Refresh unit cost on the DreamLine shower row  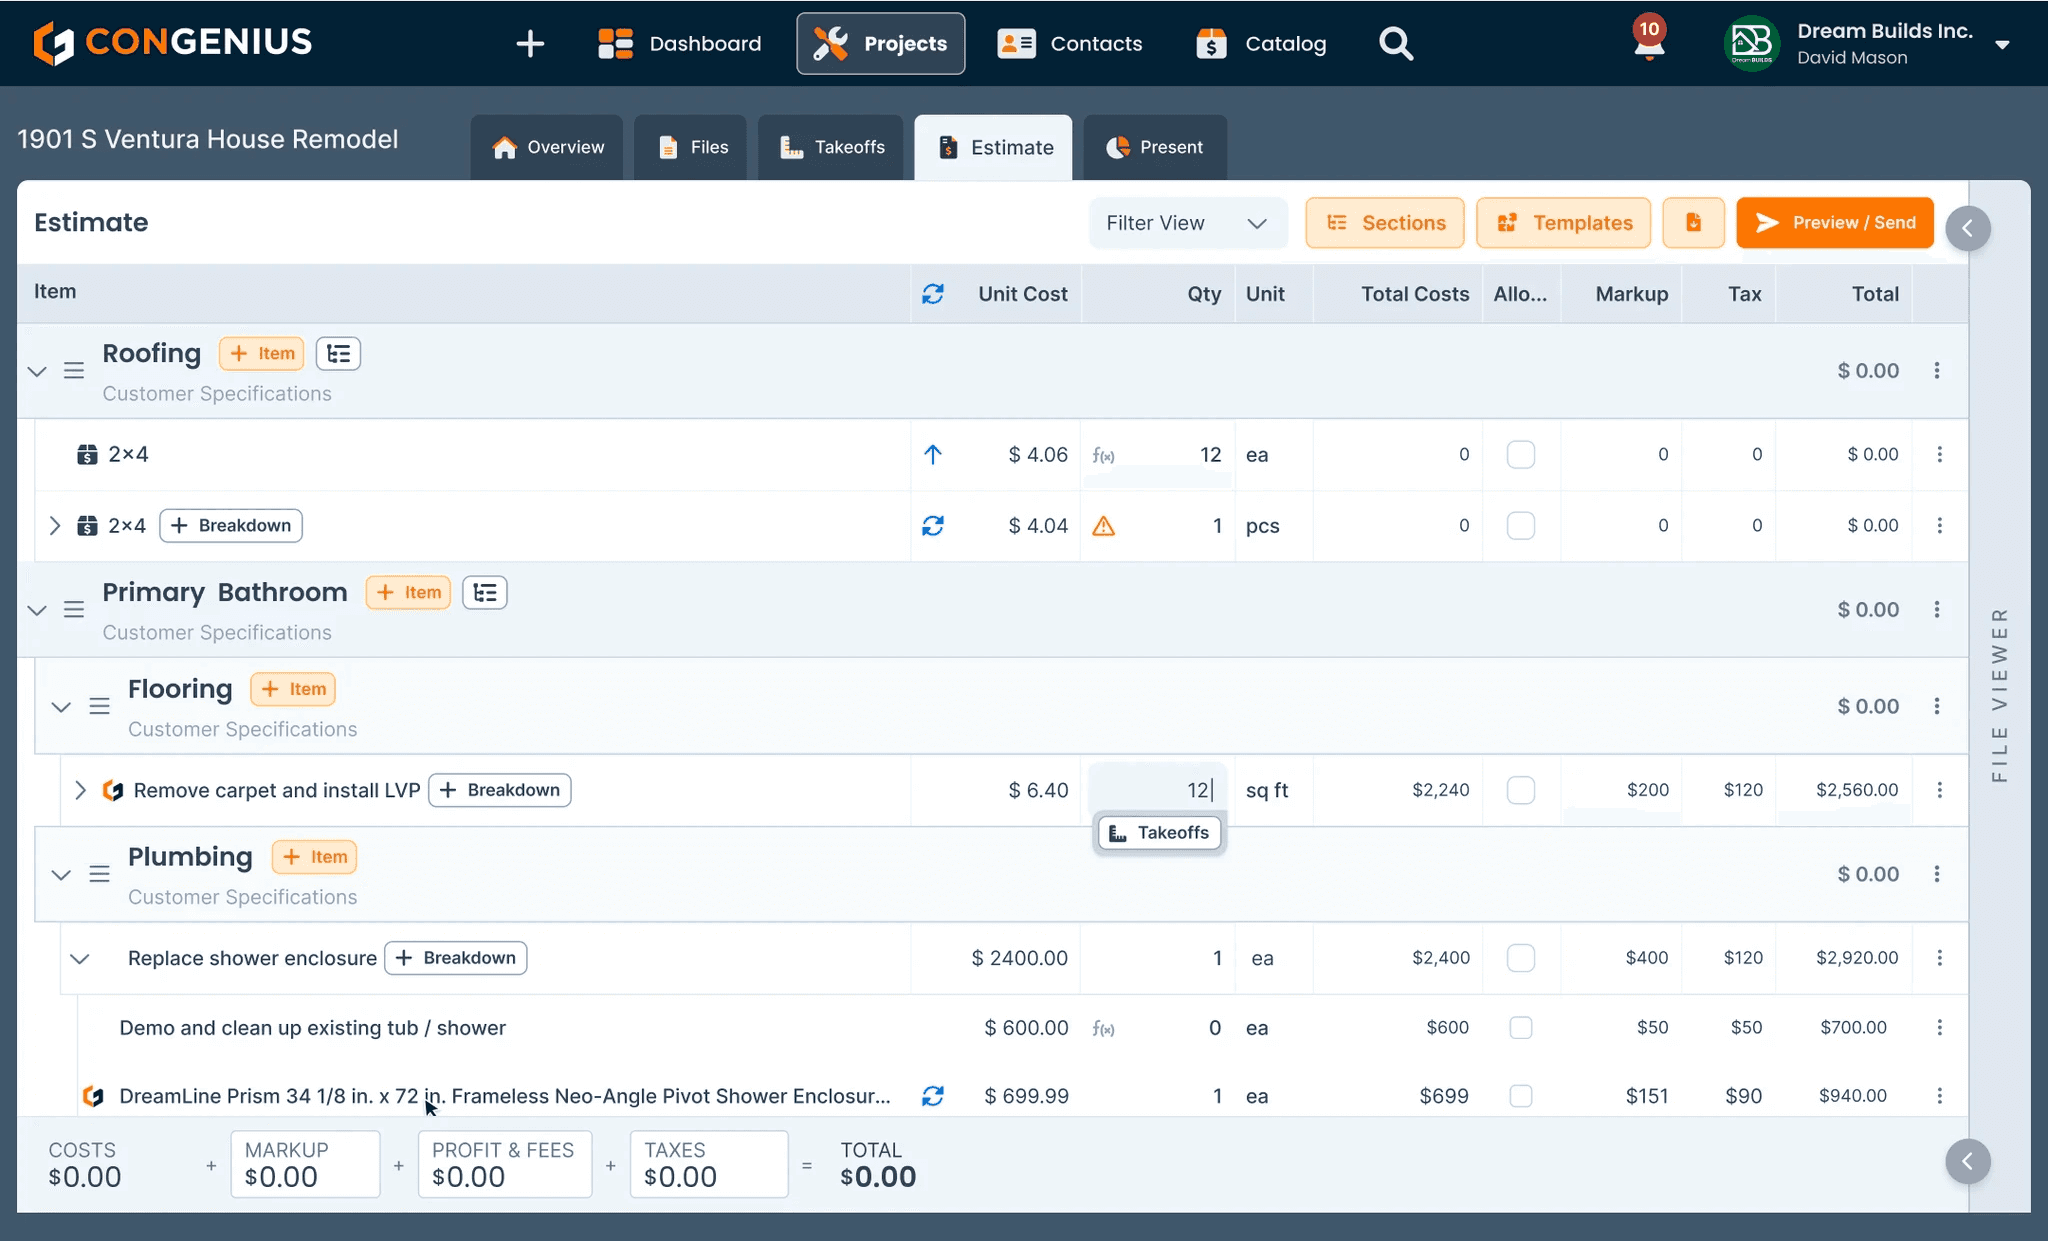[933, 1096]
